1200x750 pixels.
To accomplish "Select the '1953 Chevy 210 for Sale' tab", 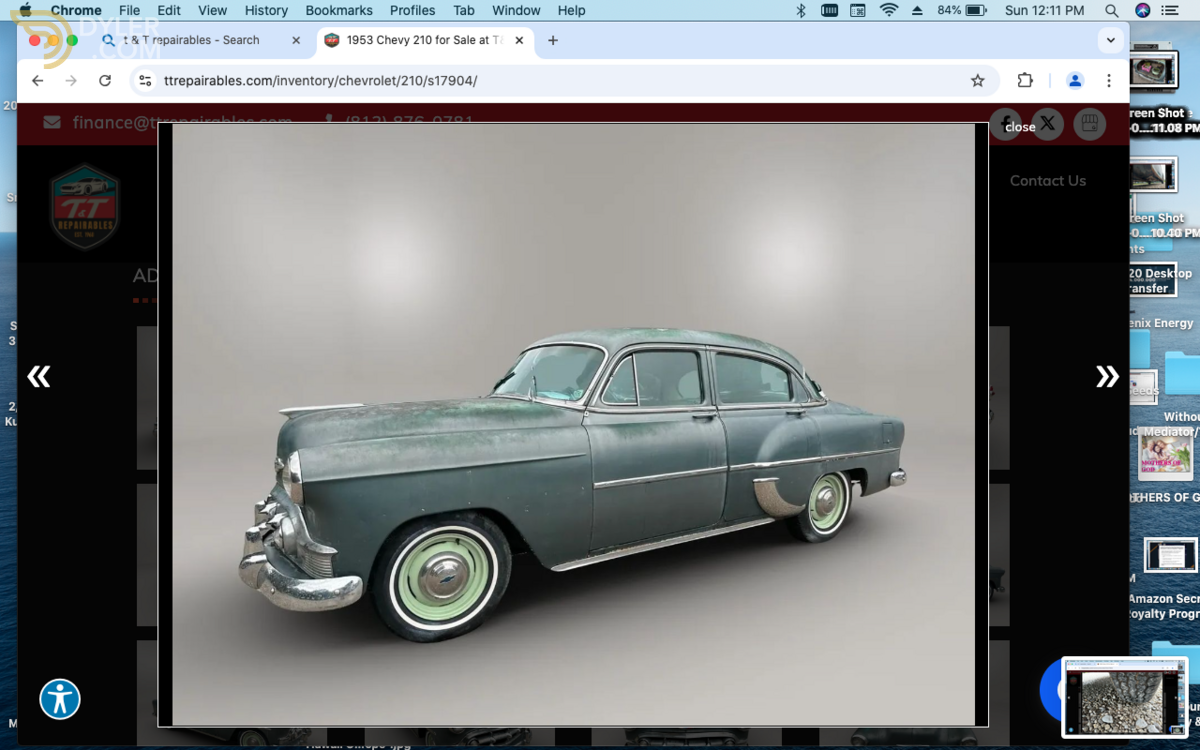I will tap(423, 40).
